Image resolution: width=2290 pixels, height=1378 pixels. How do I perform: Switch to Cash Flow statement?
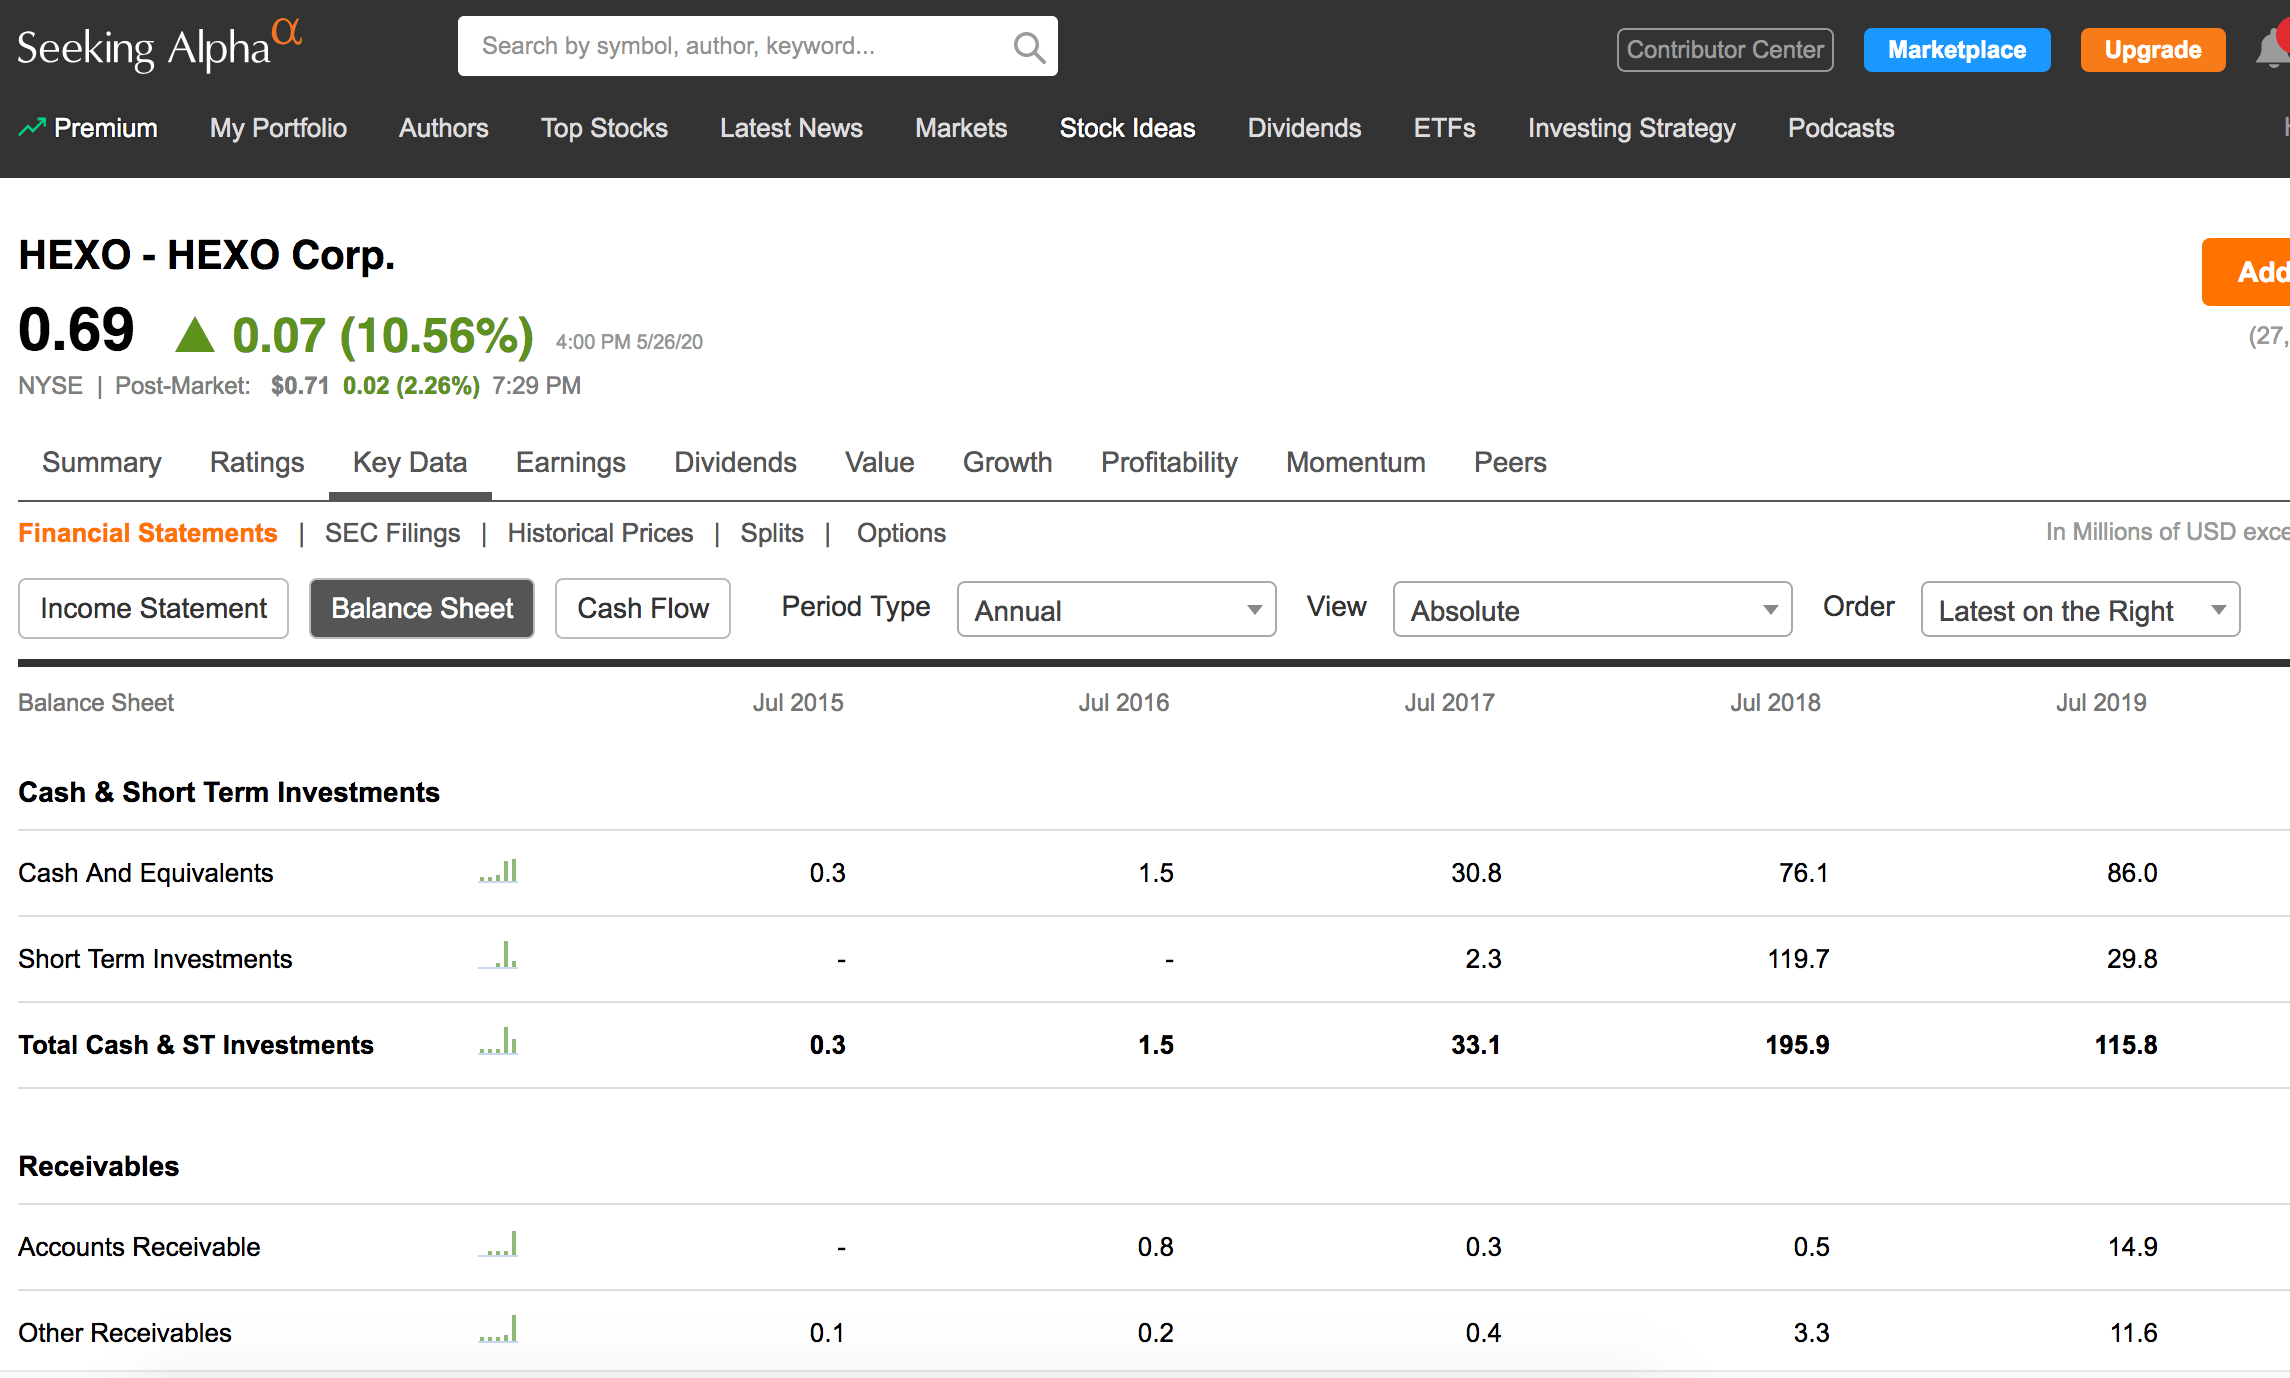point(642,608)
